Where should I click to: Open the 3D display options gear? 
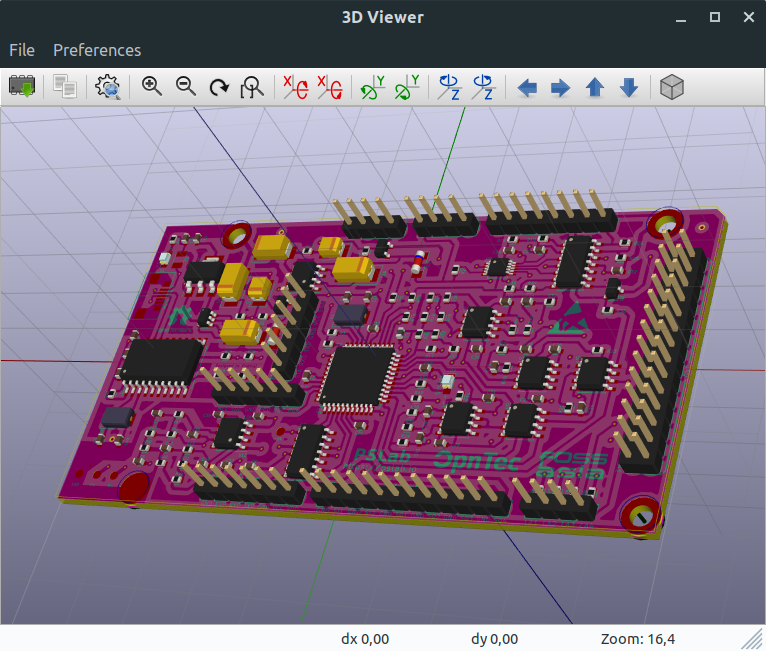click(108, 88)
